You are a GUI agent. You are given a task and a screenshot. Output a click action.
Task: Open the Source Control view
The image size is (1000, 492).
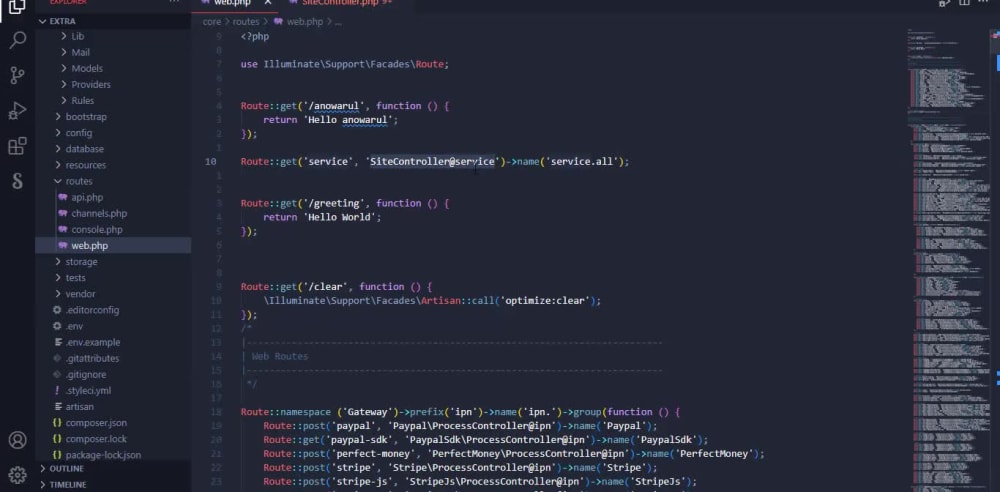click(17, 76)
